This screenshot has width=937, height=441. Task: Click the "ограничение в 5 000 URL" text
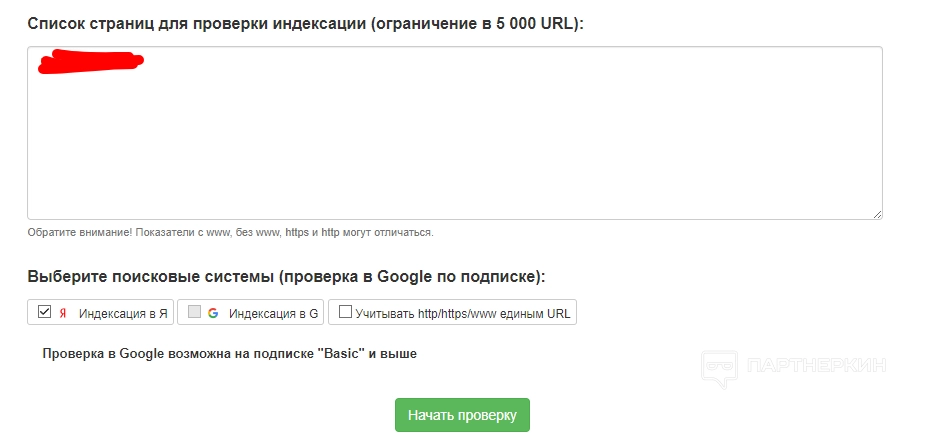point(474,23)
